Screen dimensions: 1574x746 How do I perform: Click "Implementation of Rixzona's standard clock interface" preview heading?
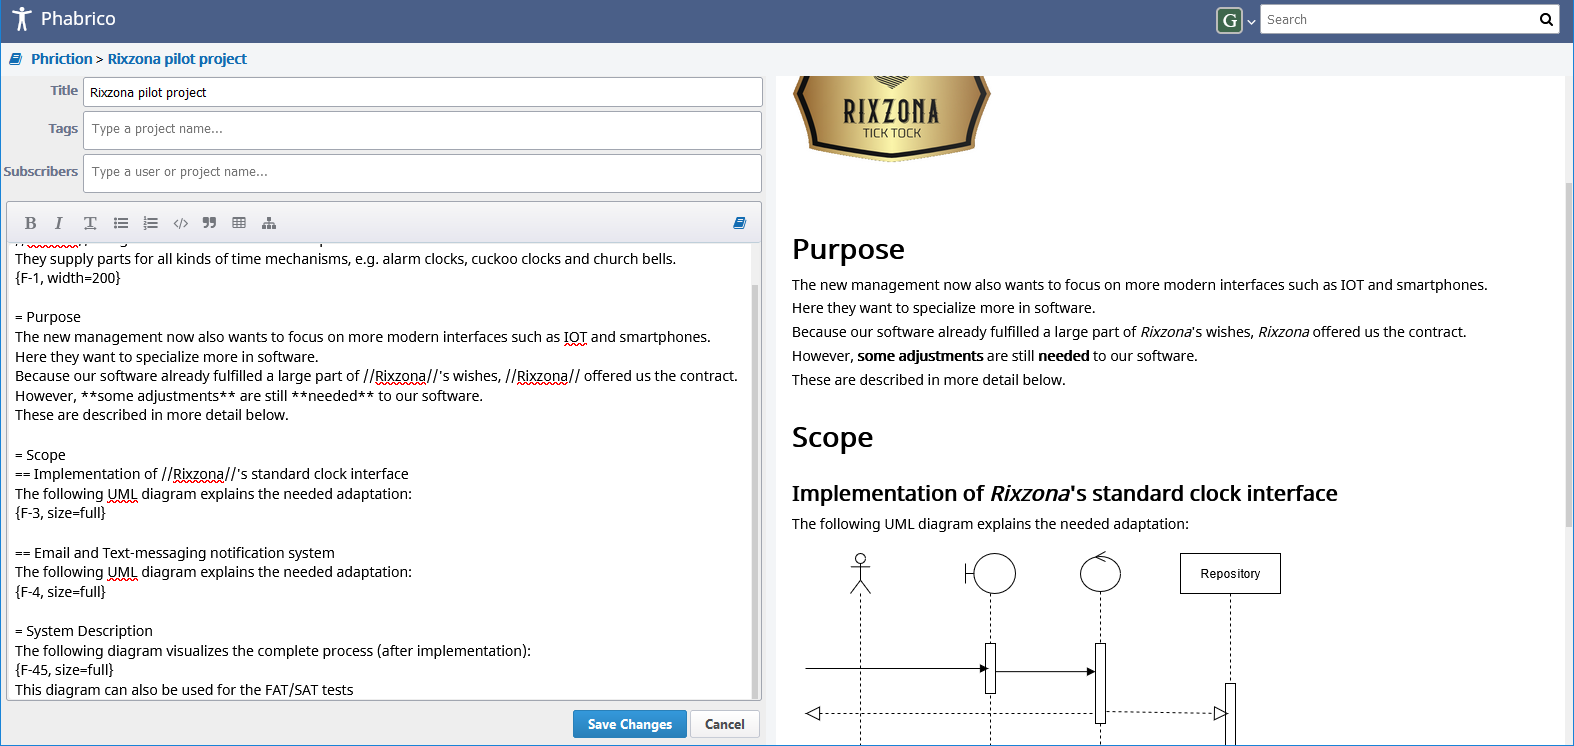click(1065, 493)
